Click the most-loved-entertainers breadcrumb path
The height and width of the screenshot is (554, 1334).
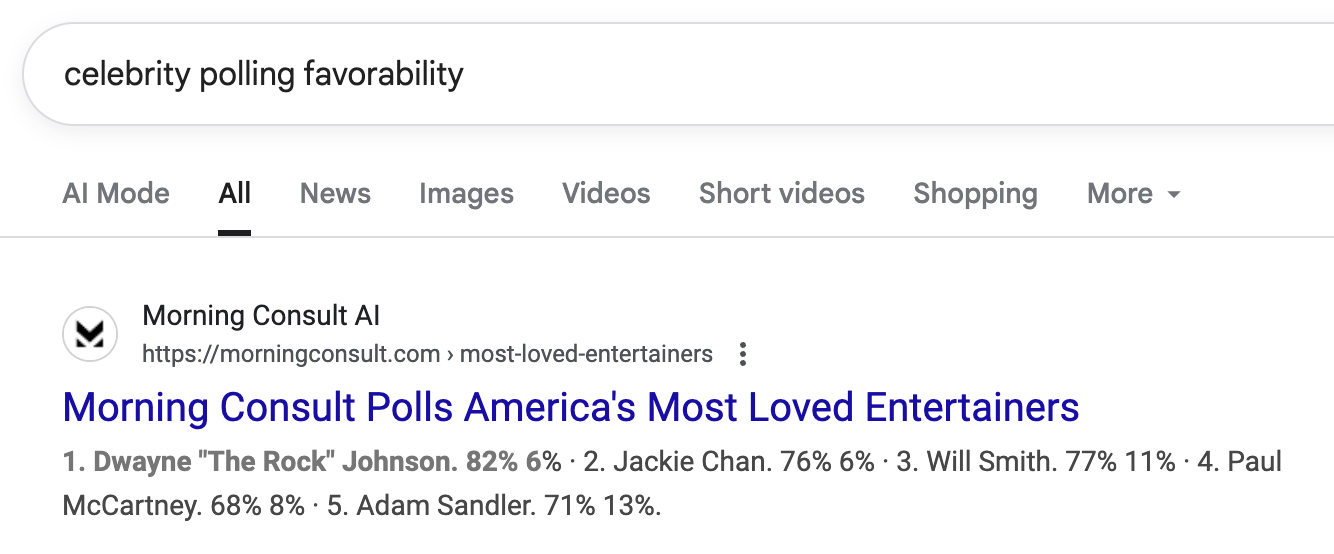[x=586, y=354]
